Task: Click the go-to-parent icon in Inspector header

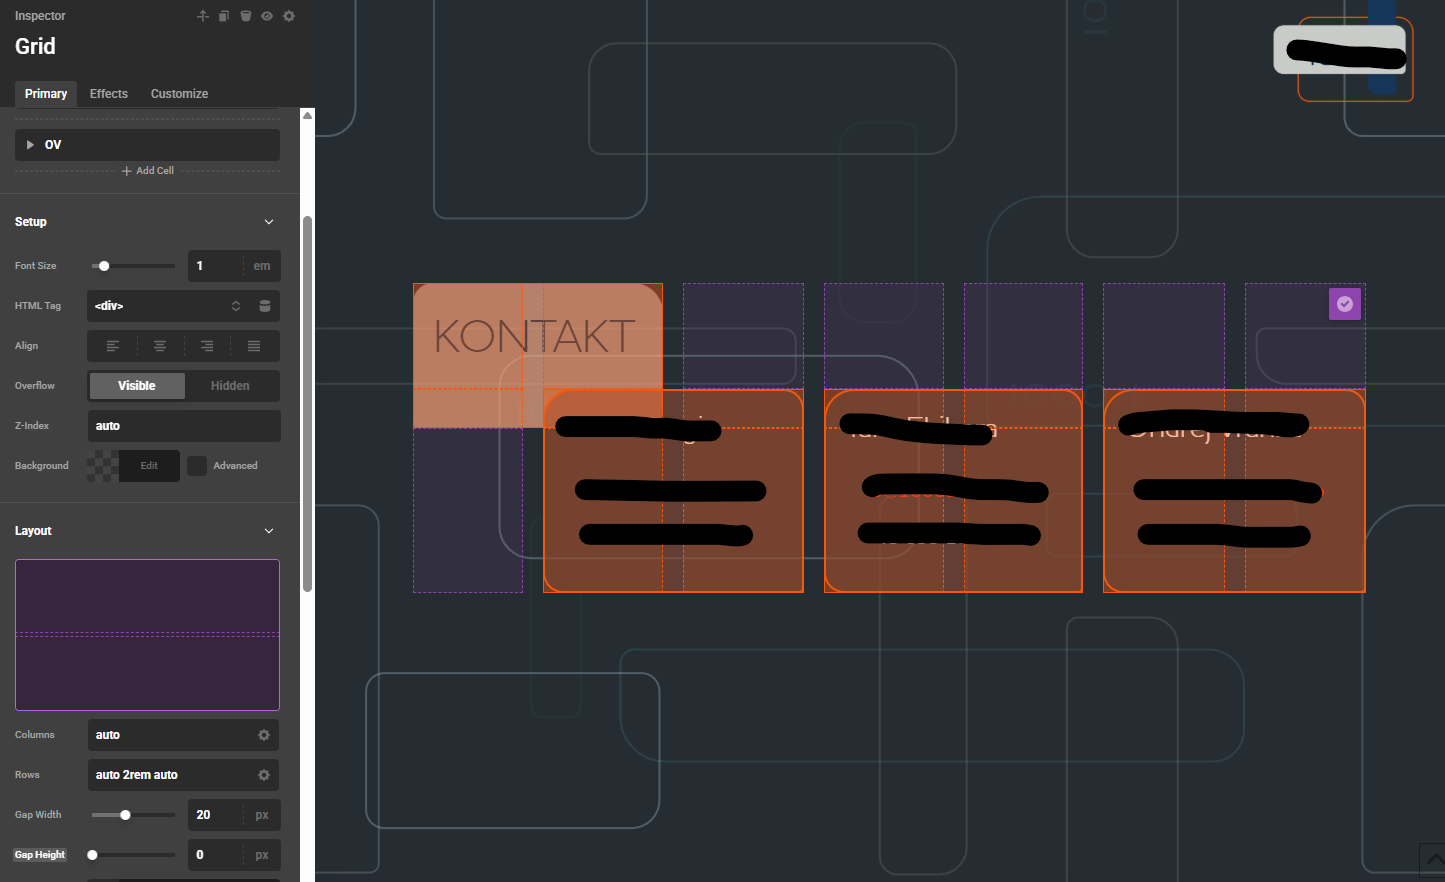Action: coord(203,16)
